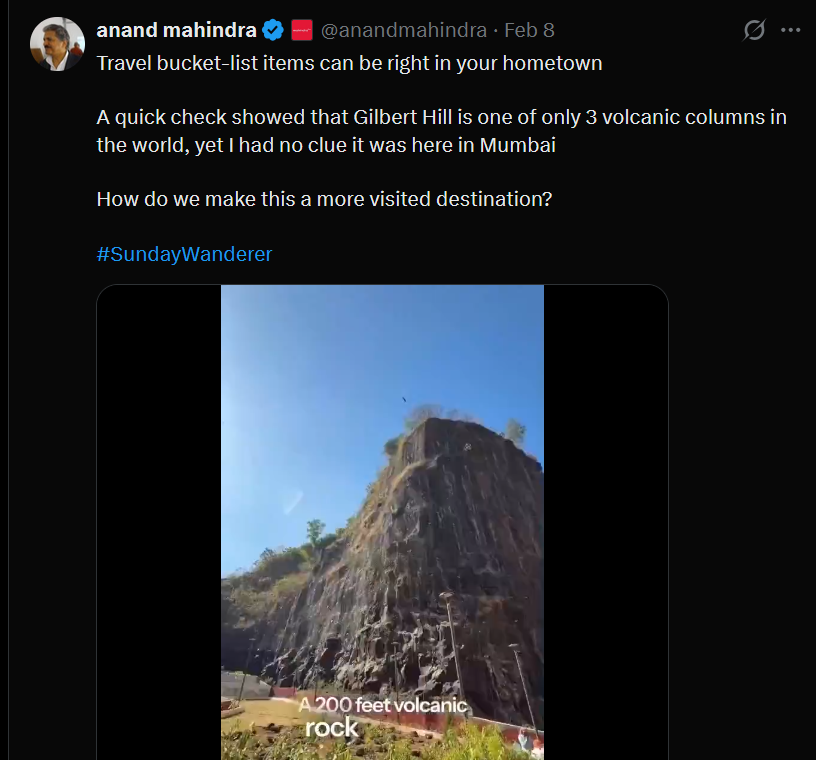Image resolution: width=816 pixels, height=760 pixels.
Task: Click the "A 200 feet volcanic rock" caption
Action: pyautogui.click(x=383, y=716)
